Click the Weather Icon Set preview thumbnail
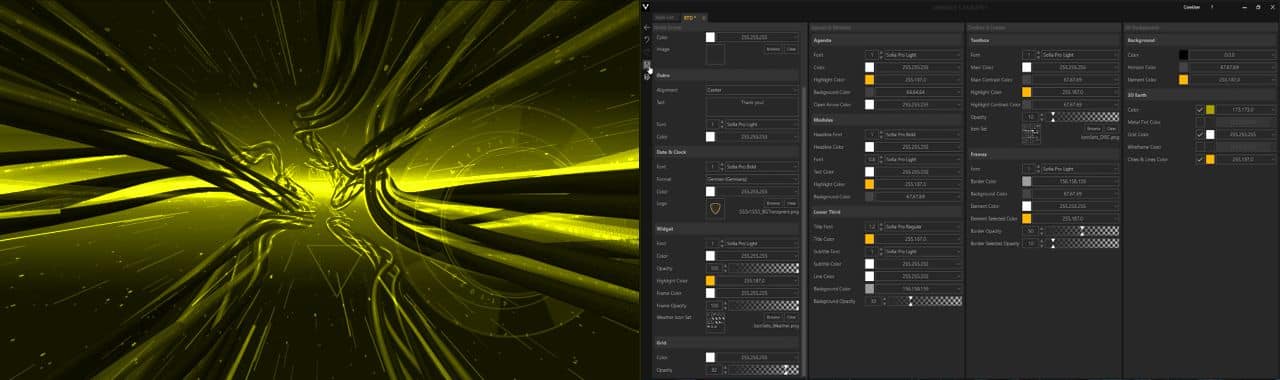The height and width of the screenshot is (380, 1280). 716,321
